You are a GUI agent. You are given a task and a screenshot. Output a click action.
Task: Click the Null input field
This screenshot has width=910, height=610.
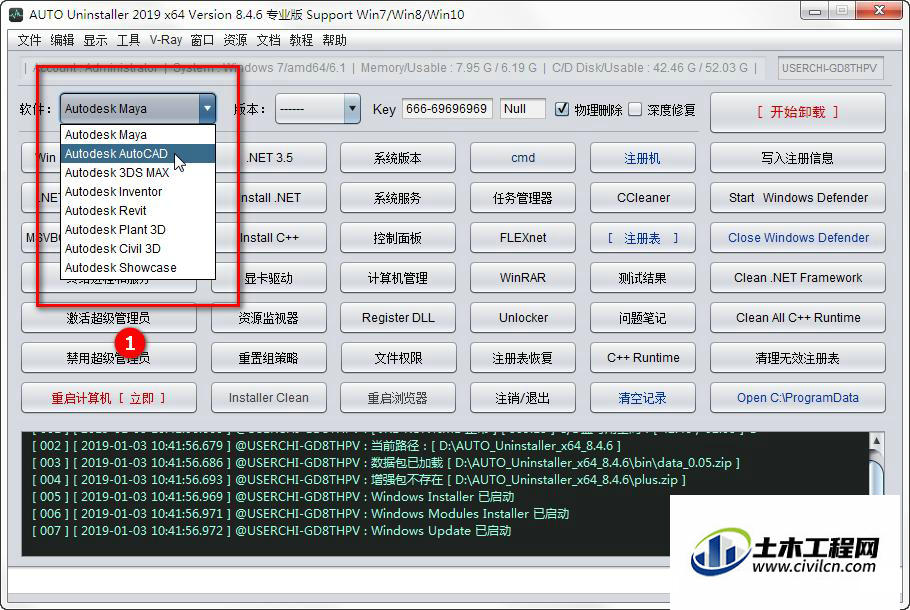522,109
